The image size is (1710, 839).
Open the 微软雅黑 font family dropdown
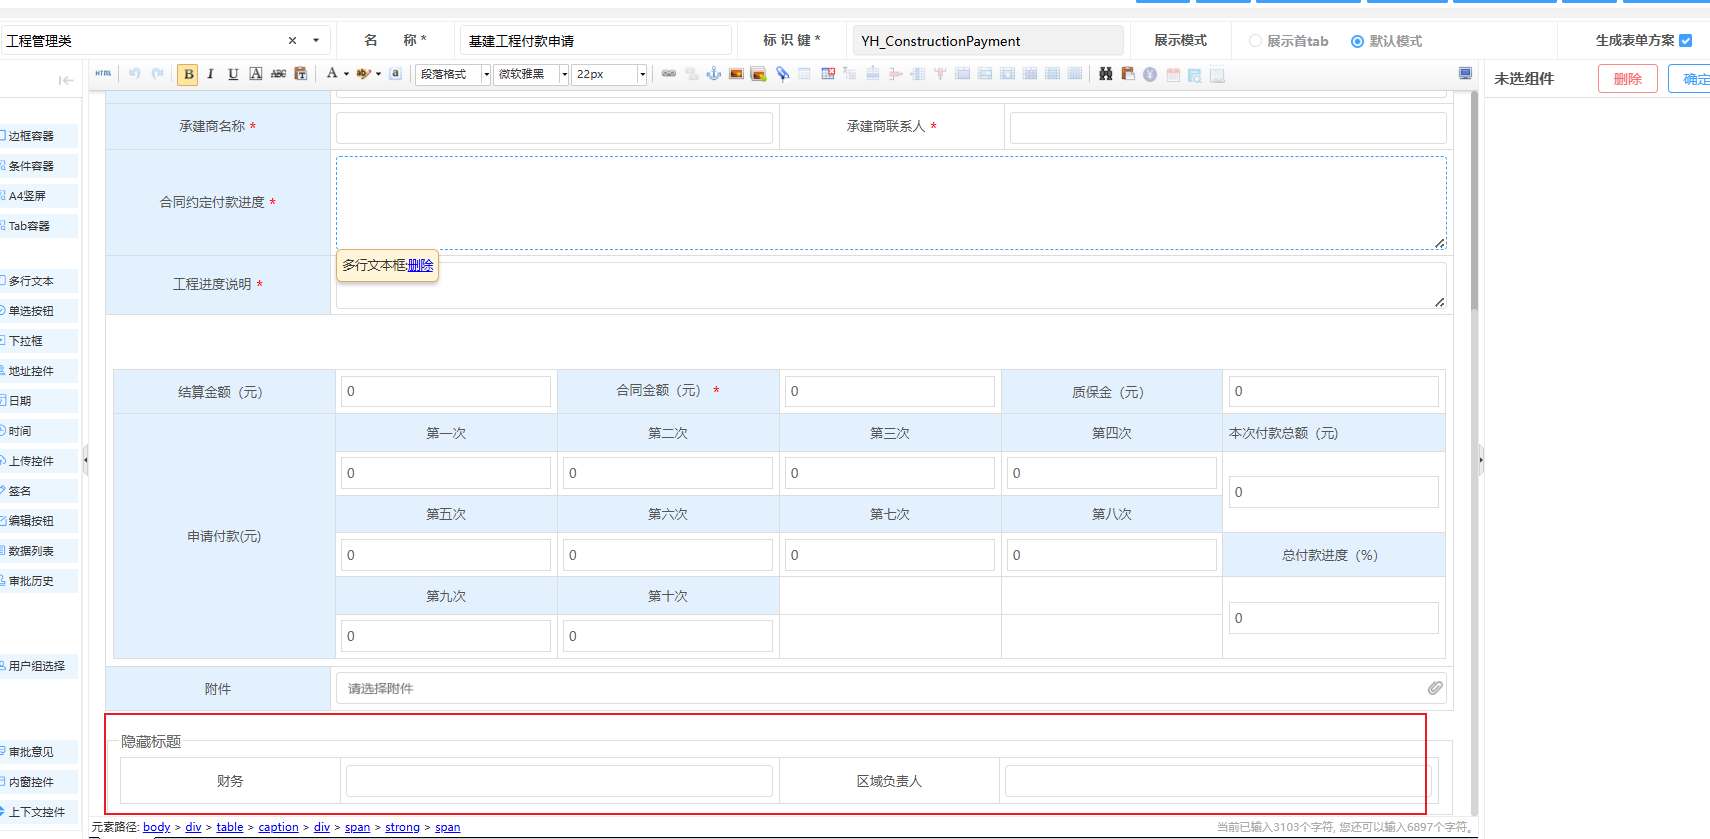(531, 74)
